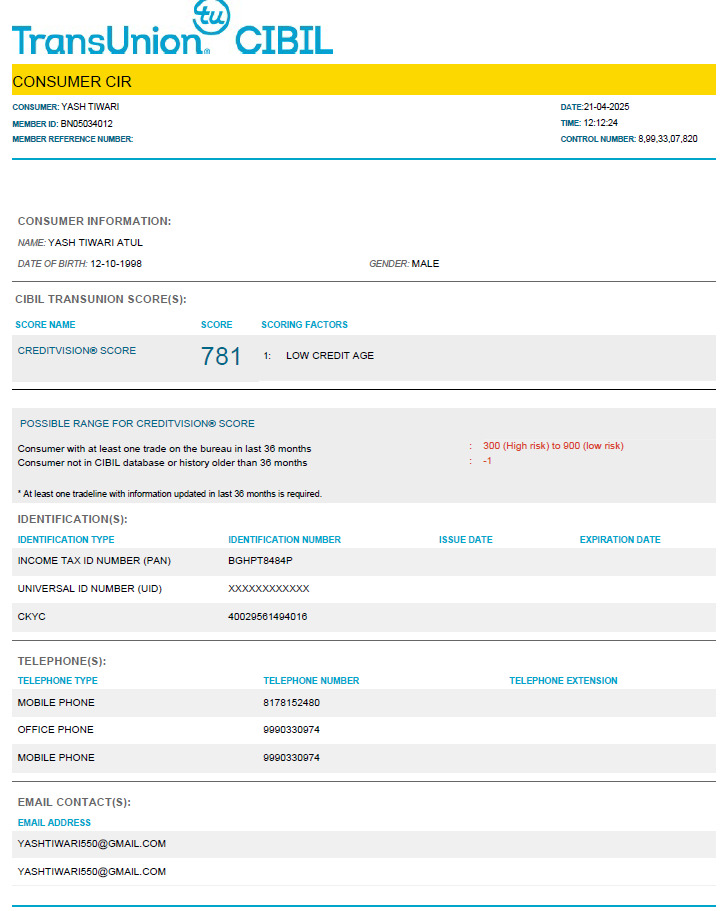The height and width of the screenshot is (911, 725).
Task: Click TELEPHONE NUMBER column header
Action: tap(311, 681)
